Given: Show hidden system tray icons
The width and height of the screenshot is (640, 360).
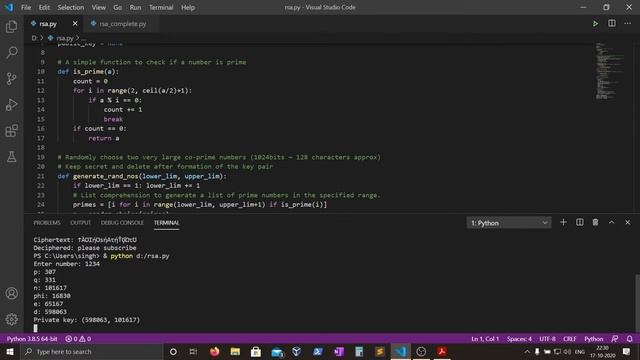Looking at the screenshot, I should (527, 351).
